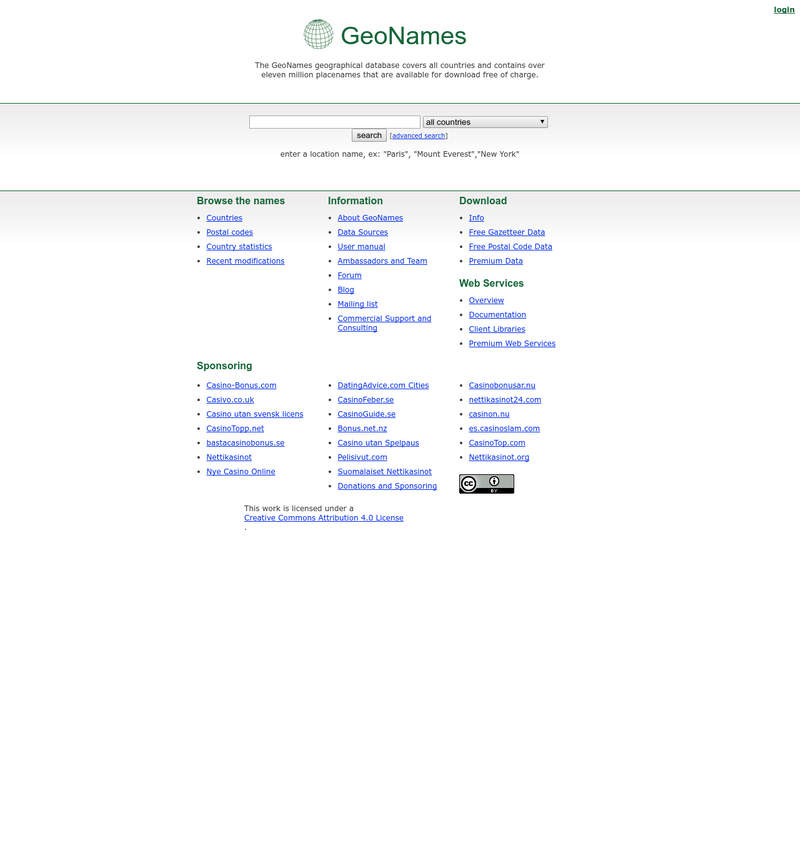Viewport: 800px width, 842px height.
Task: Visit the Forum link
Action: point(349,275)
